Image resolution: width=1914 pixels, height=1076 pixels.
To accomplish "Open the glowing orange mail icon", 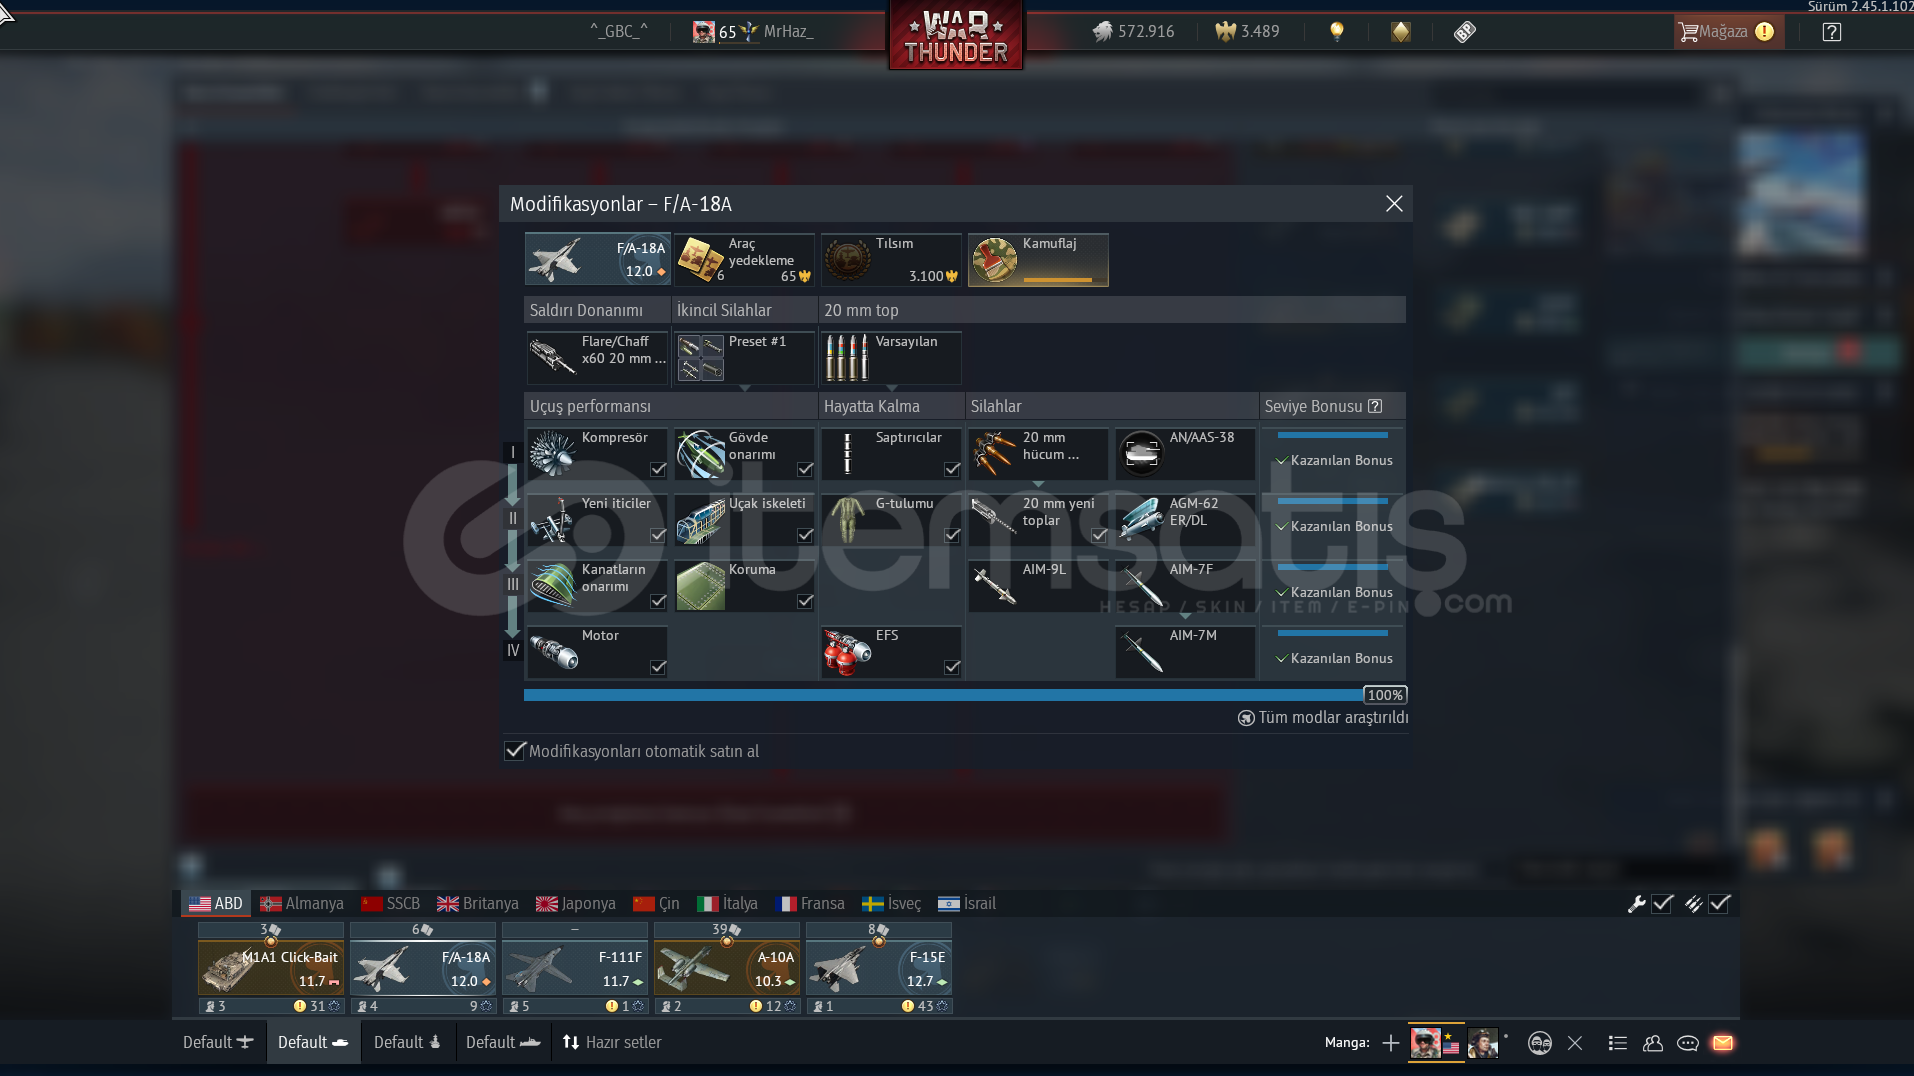I will pos(1723,1043).
